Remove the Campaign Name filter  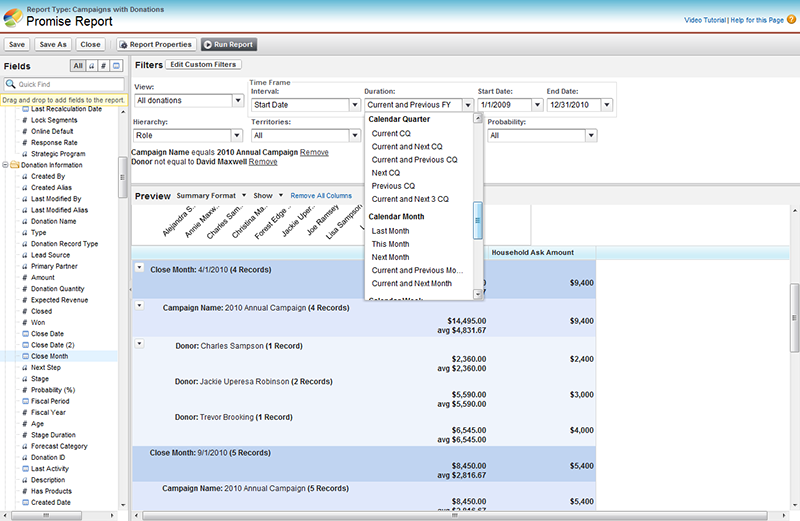click(x=314, y=152)
